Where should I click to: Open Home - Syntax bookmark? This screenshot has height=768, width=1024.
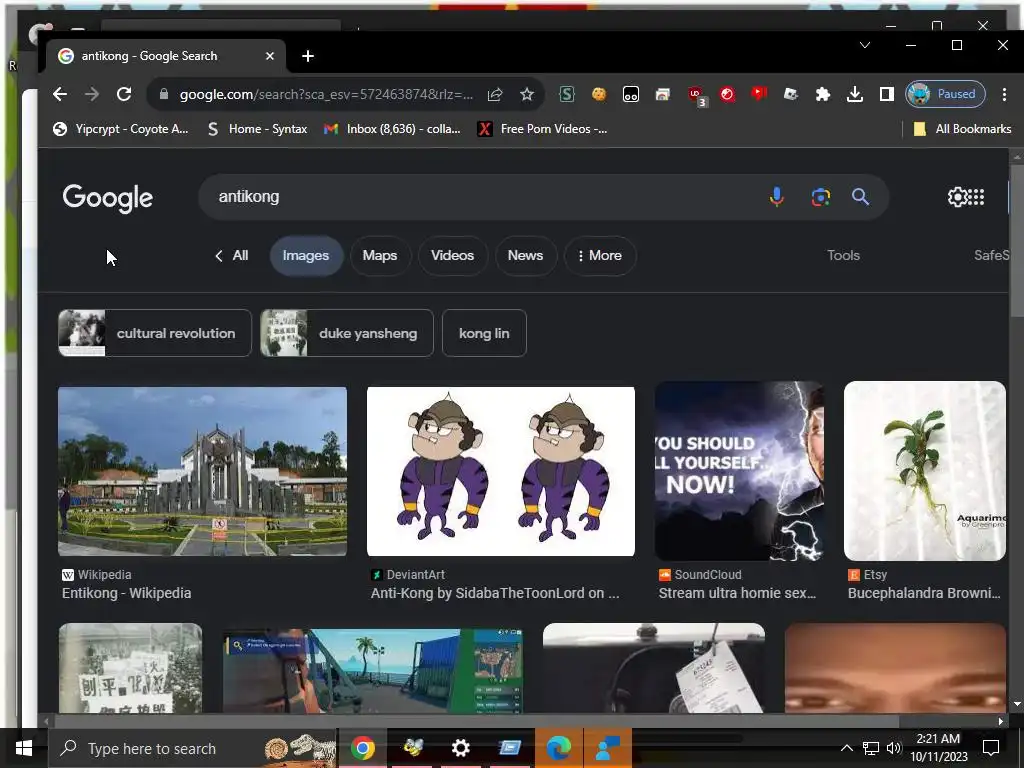coord(257,129)
